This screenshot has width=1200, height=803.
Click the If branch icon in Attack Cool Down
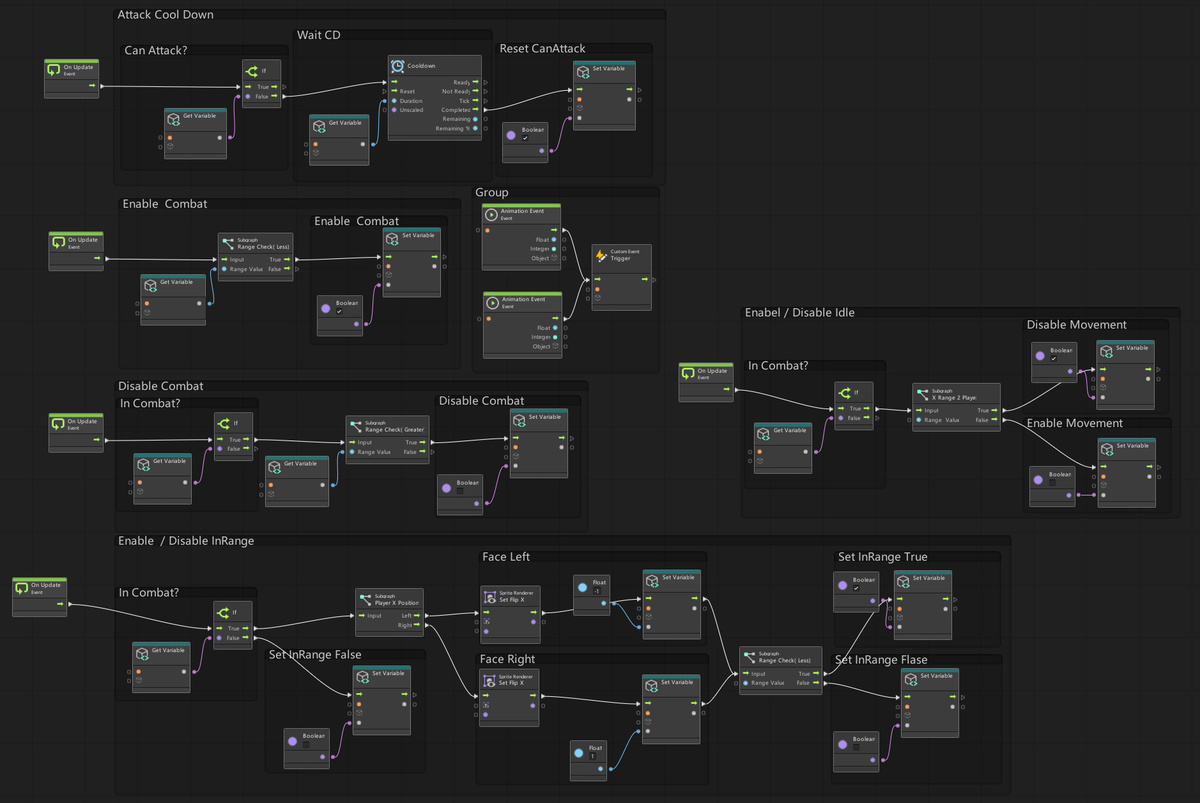click(251, 72)
